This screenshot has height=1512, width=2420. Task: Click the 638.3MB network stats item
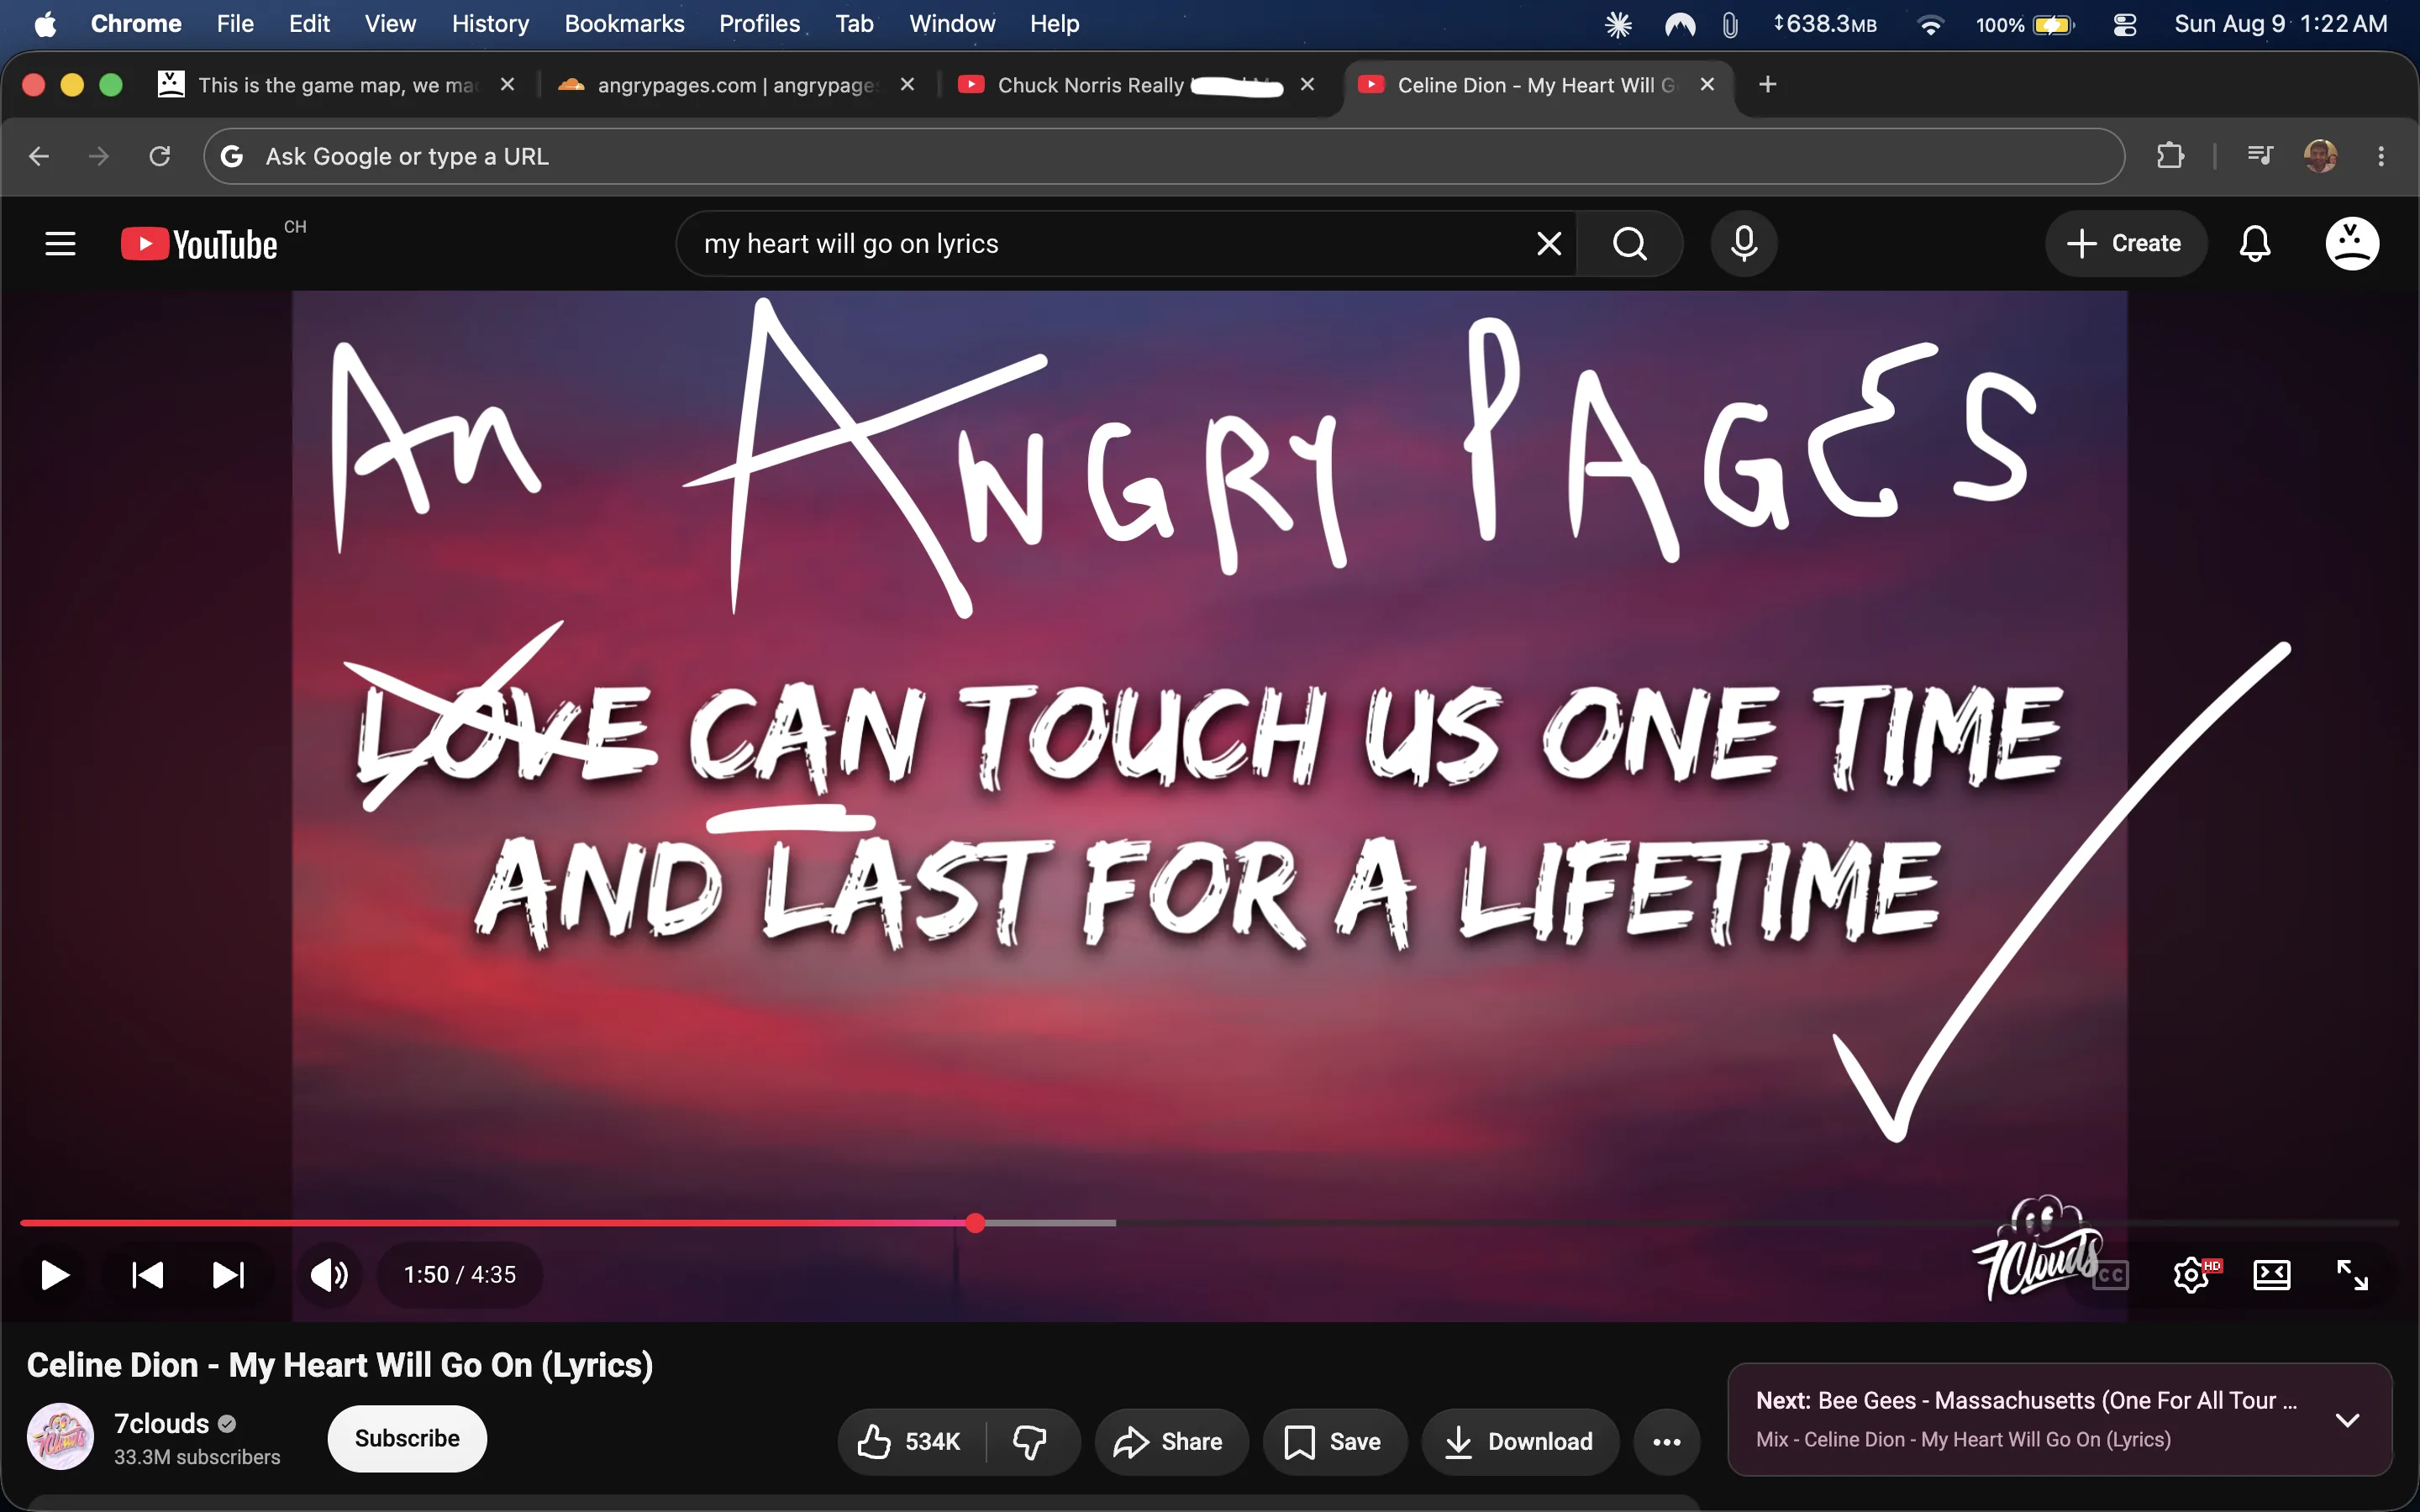(1824, 24)
